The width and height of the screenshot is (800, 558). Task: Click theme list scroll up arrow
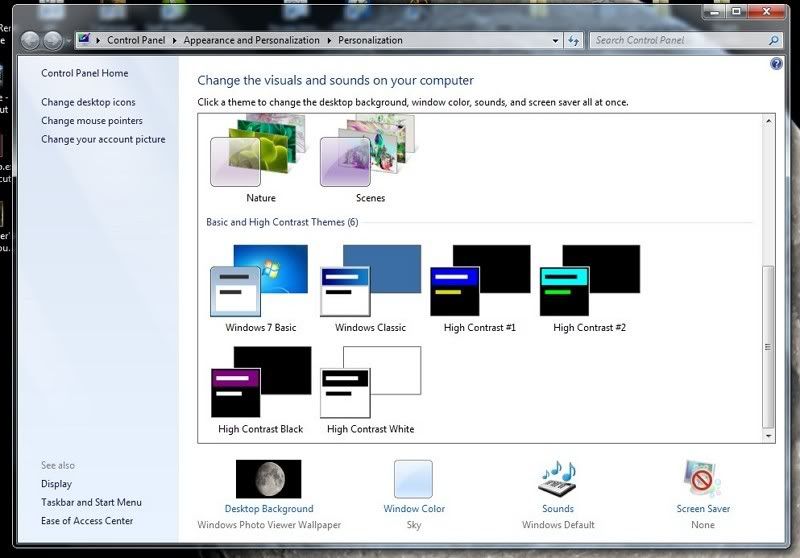(768, 121)
